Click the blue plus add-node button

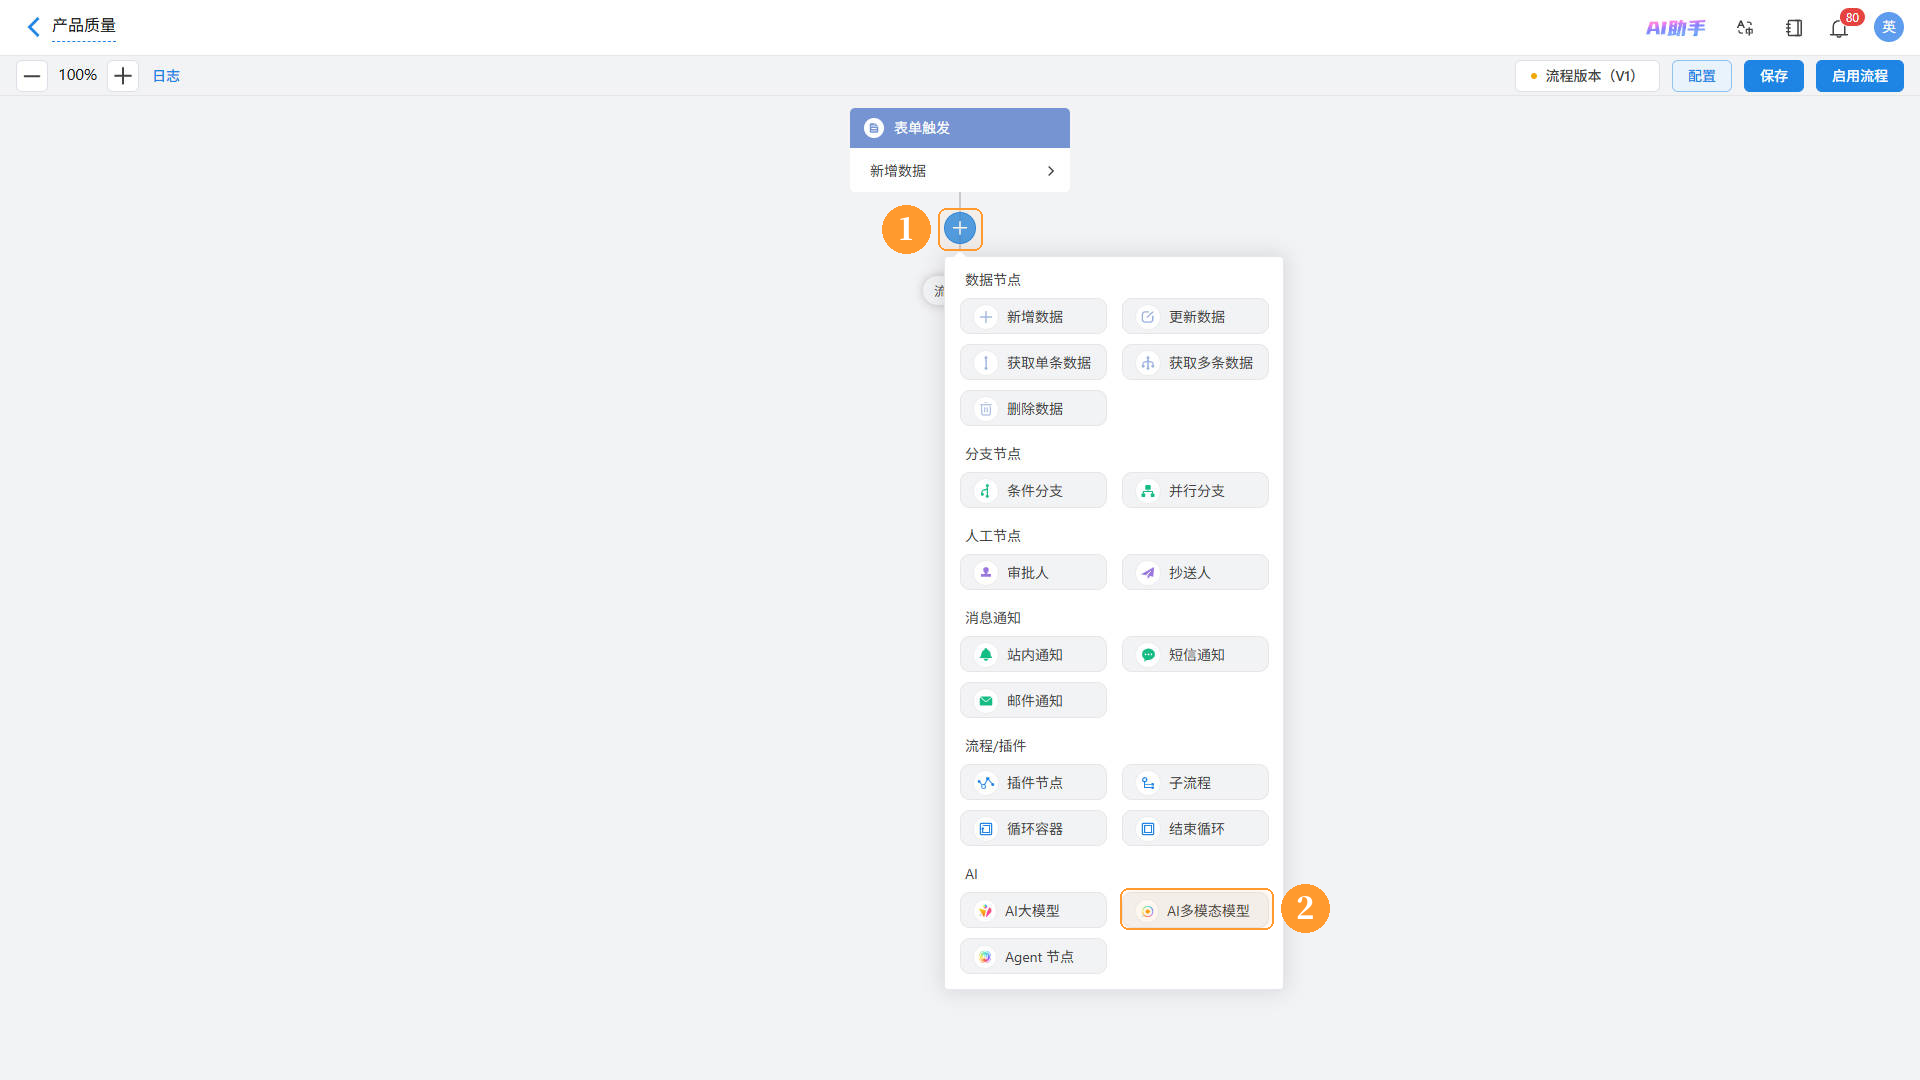960,228
